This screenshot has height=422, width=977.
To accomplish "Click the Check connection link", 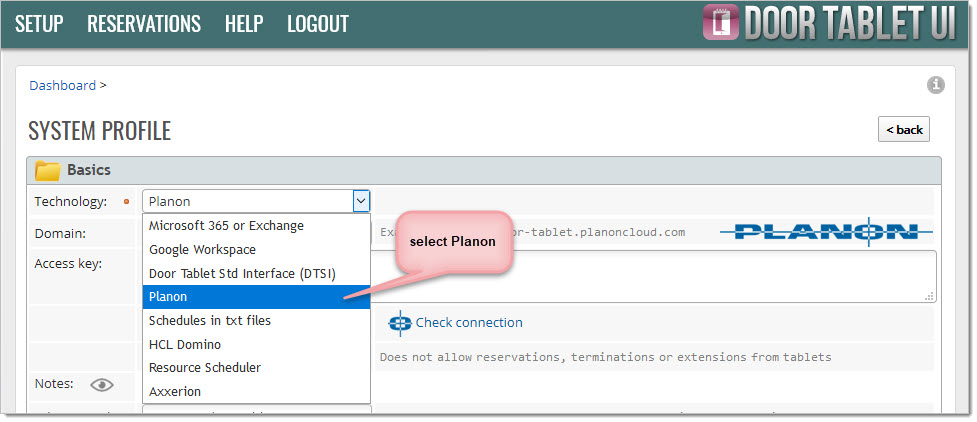I will [x=469, y=322].
